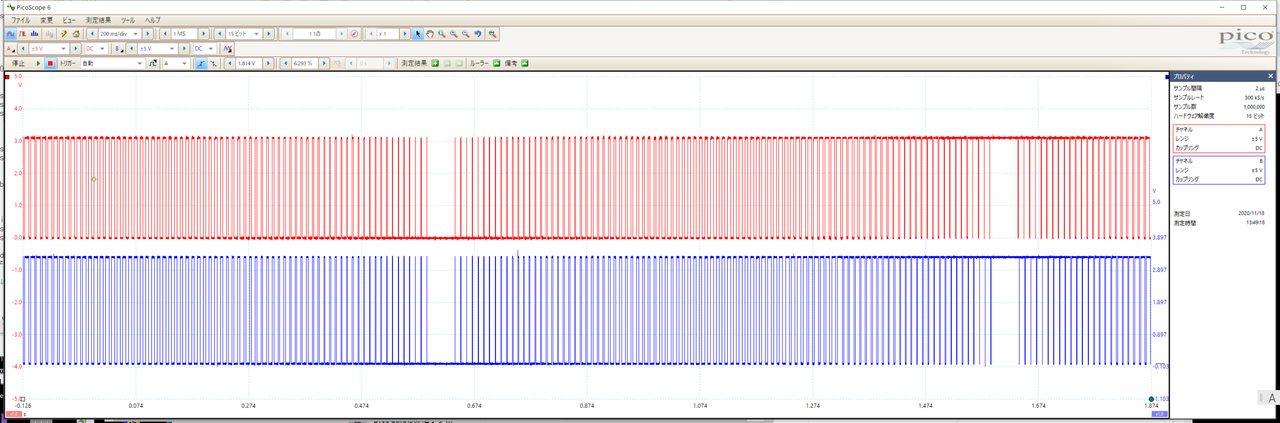Open the ツール menu

(x=128, y=20)
